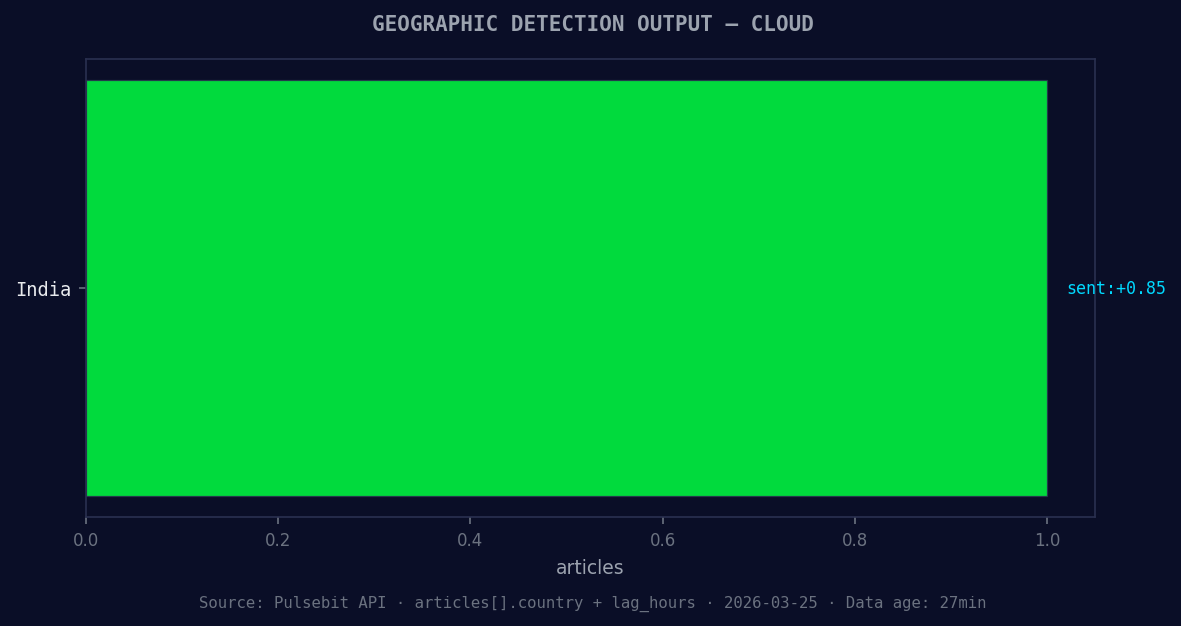The height and width of the screenshot is (626, 1181).
Task: Click the 0.8 tick label
Action: pos(855,539)
